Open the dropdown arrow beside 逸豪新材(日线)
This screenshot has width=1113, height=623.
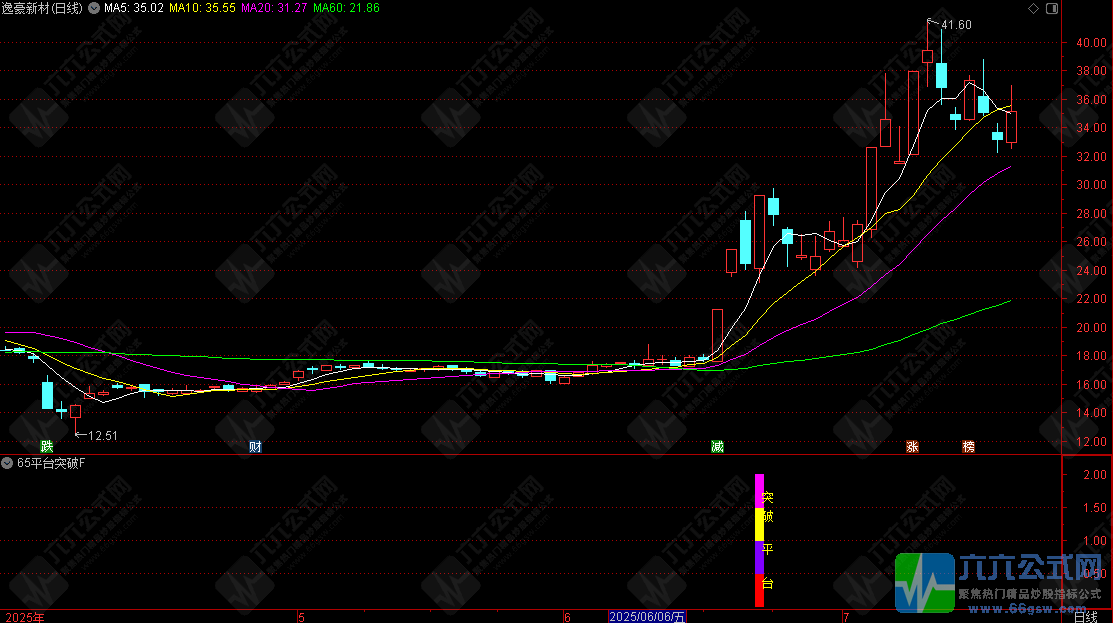click(x=94, y=9)
